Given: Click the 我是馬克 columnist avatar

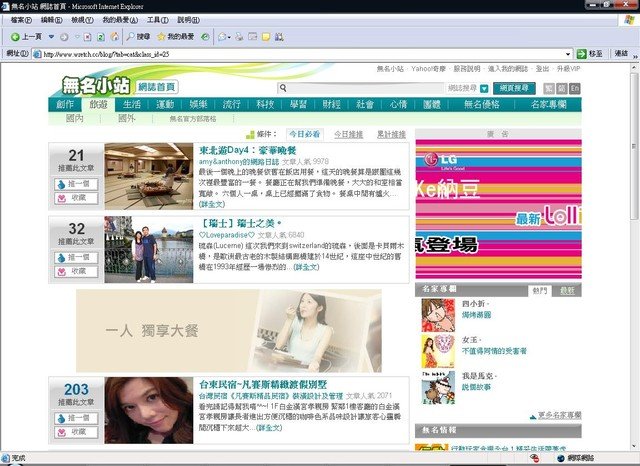Looking at the screenshot, I should coord(438,388).
